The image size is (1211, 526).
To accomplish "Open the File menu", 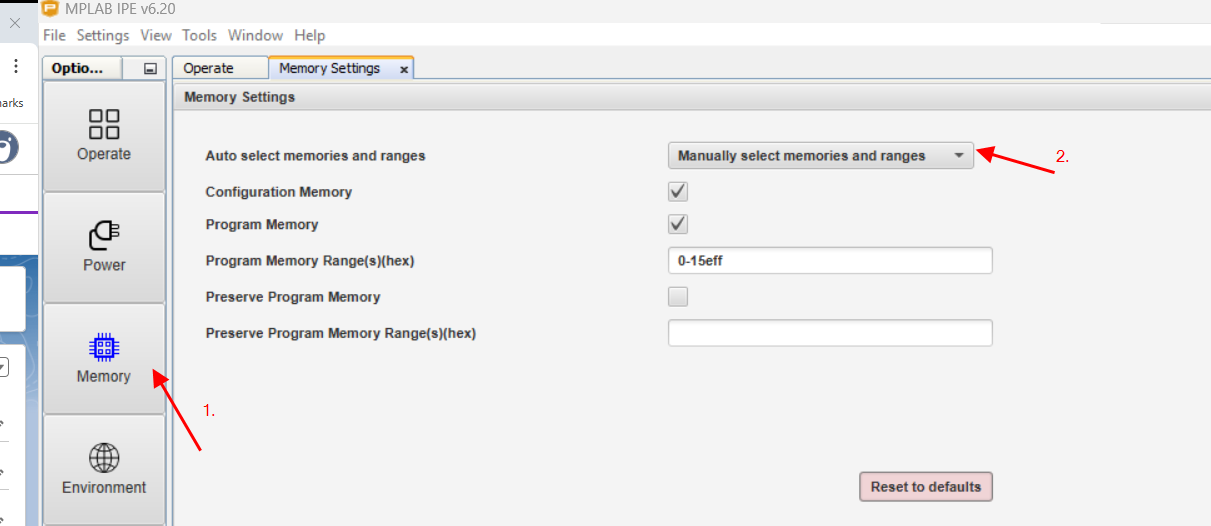I will (55, 35).
